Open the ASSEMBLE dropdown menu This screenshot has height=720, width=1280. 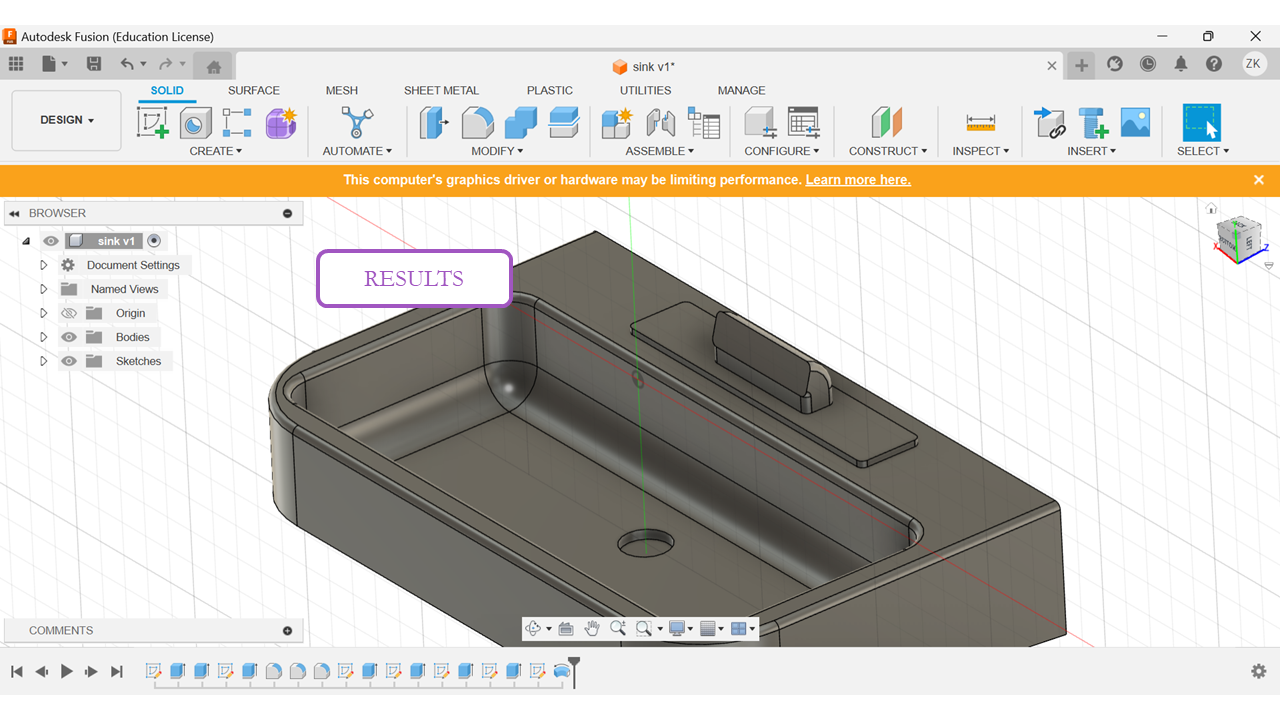pyautogui.click(x=660, y=151)
